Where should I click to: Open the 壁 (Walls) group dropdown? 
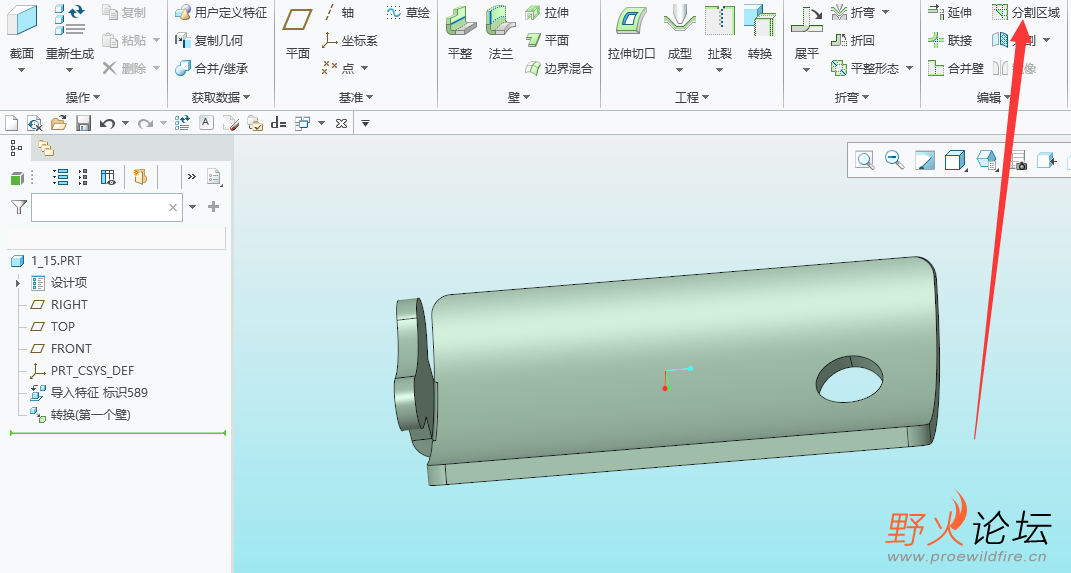519,98
